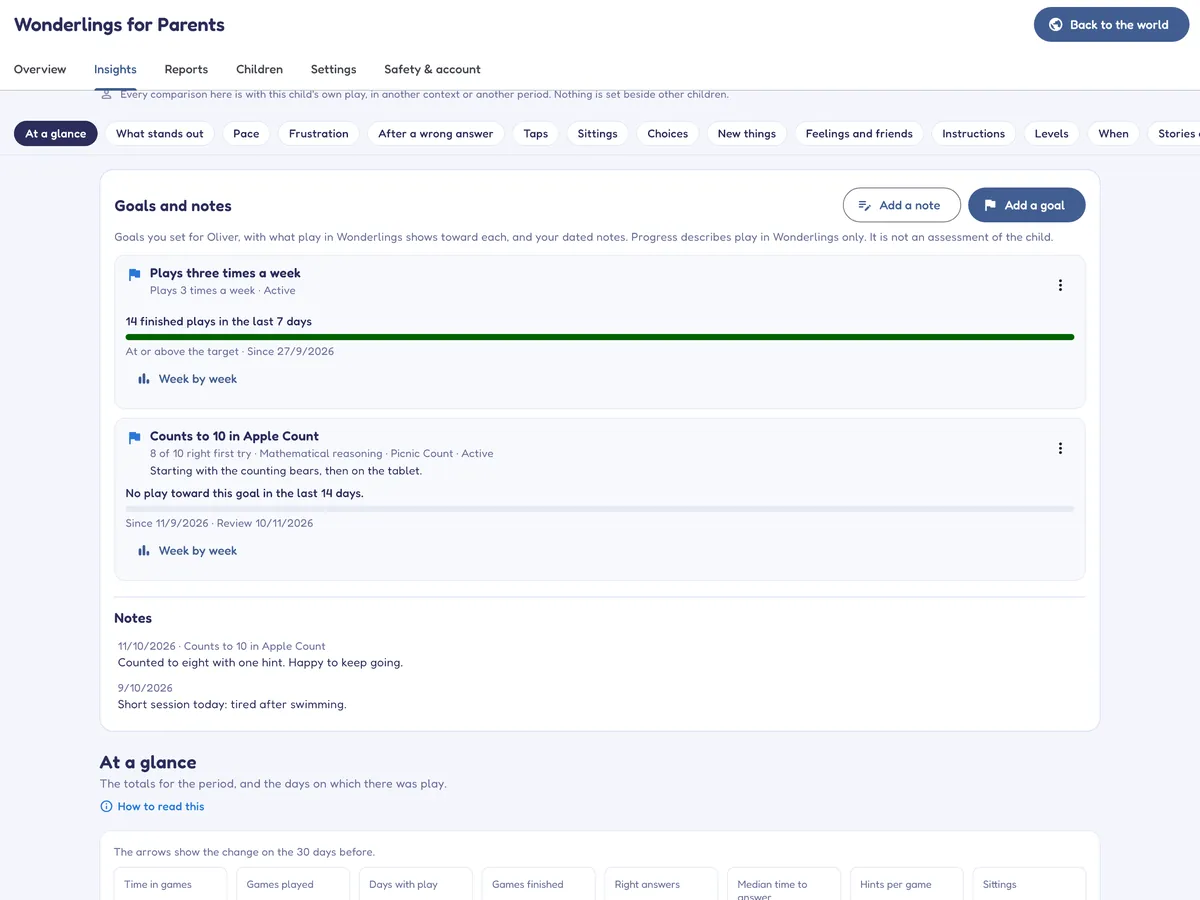1200x900 pixels.
Task: Click the note icon in Add a note button
Action: [x=865, y=205]
